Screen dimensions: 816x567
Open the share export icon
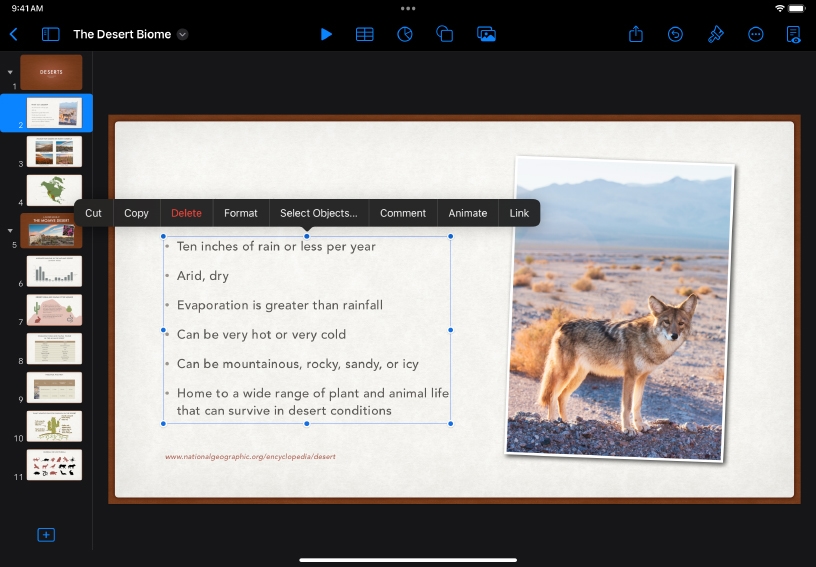[x=636, y=34]
